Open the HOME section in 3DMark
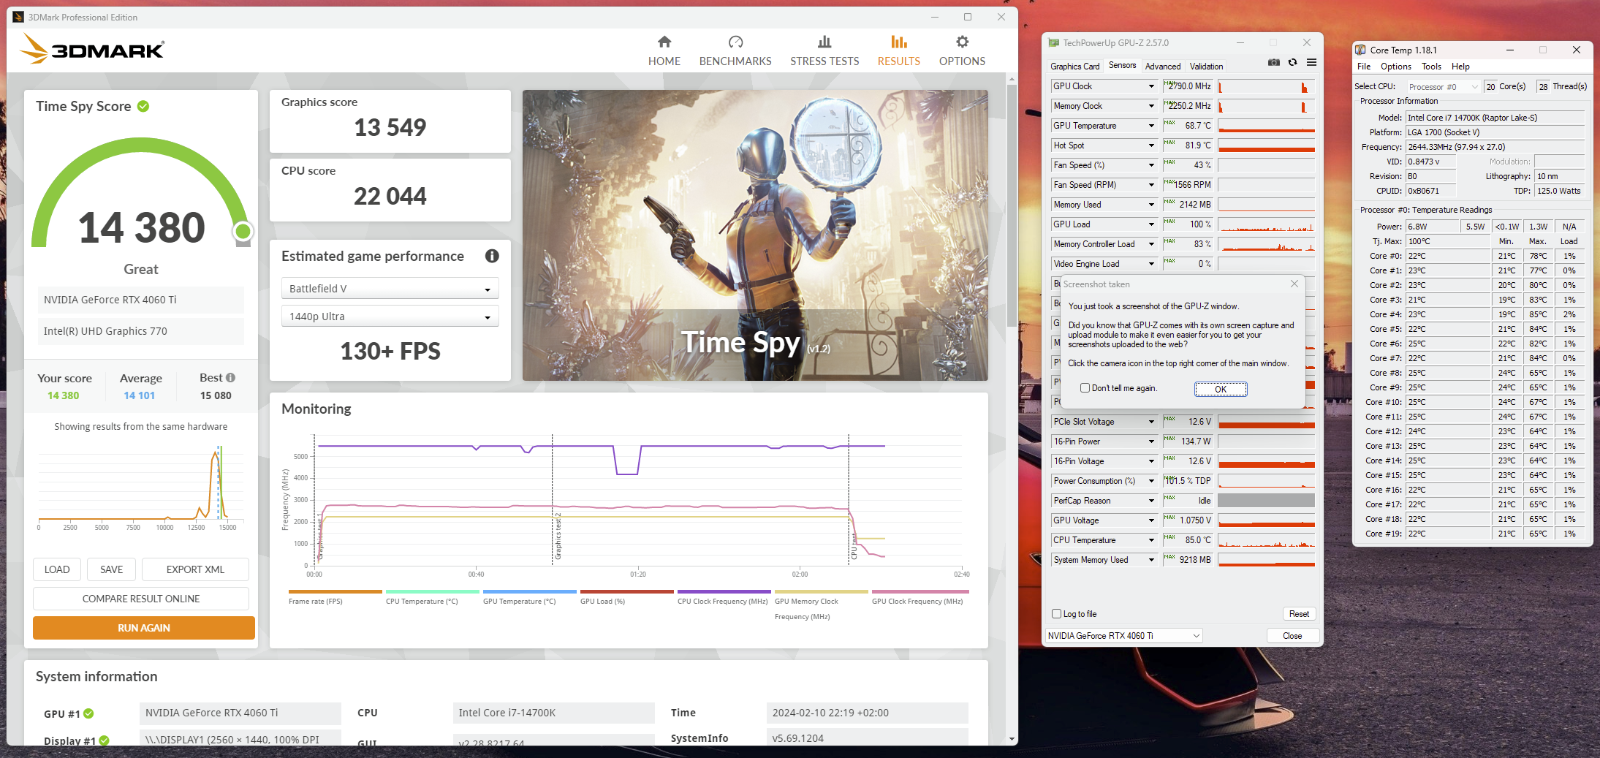 tap(664, 51)
